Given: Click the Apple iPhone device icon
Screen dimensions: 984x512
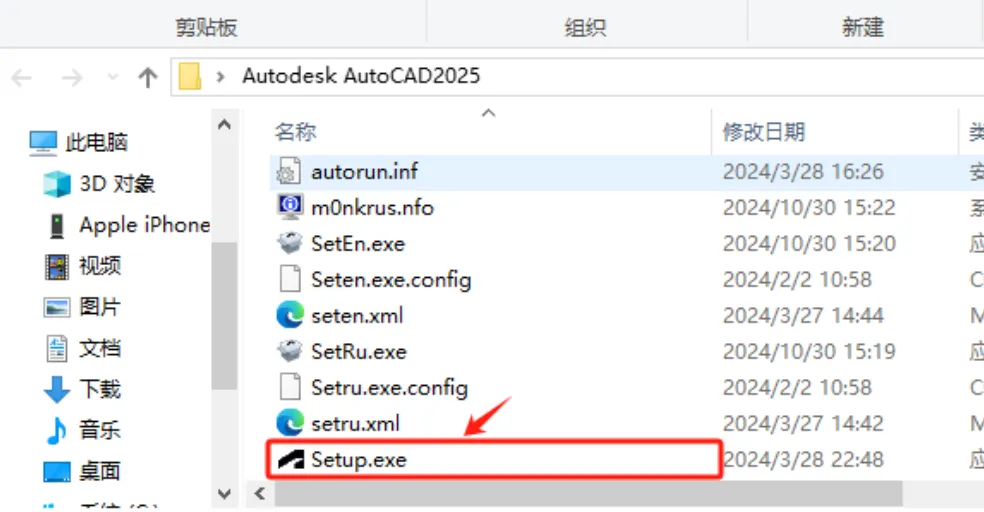Looking at the screenshot, I should (56, 225).
